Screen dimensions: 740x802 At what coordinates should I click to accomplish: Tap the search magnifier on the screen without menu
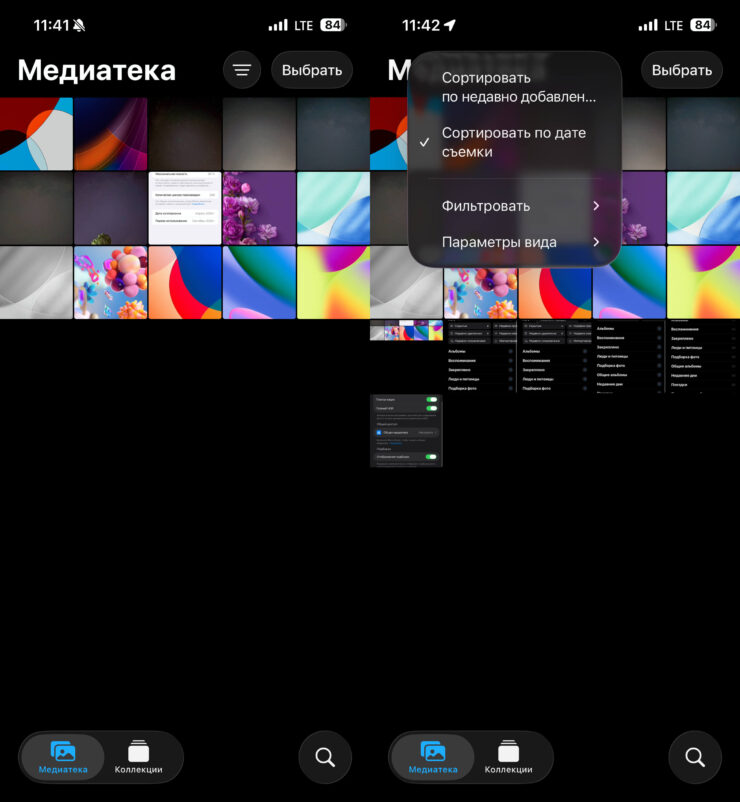[x=325, y=757]
